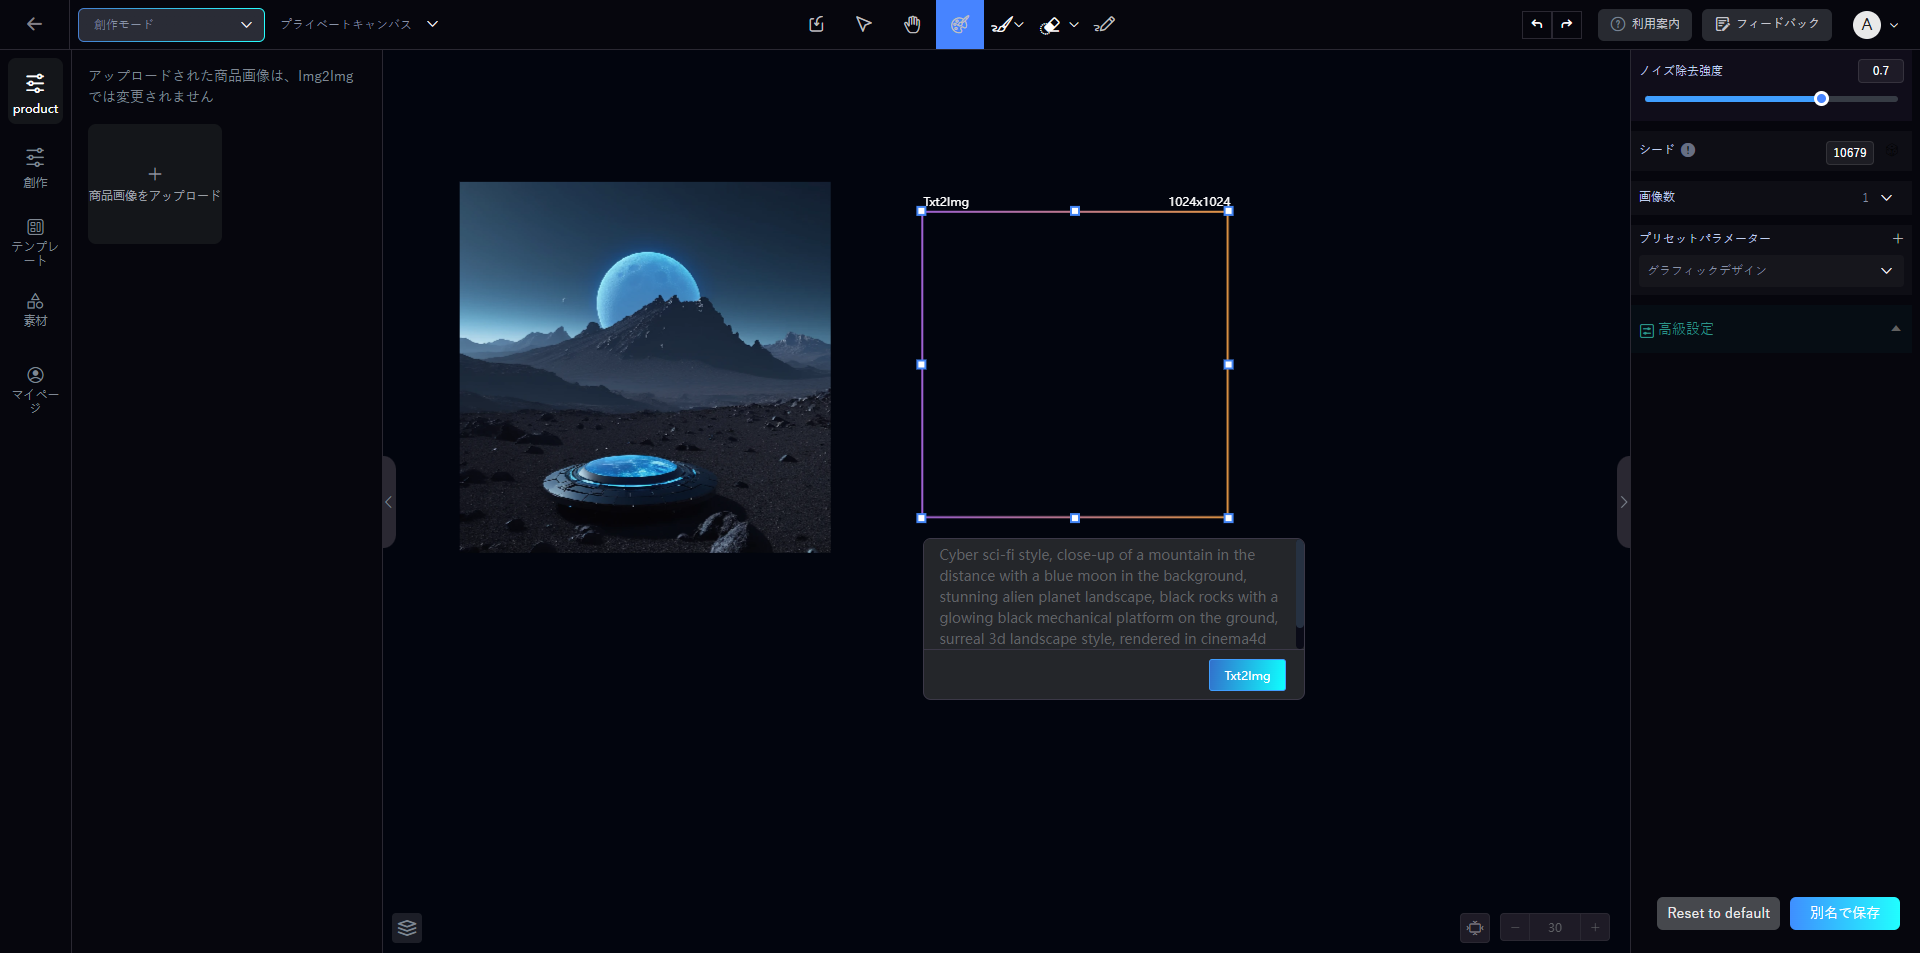Select the arrow selection tool
Image resolution: width=1920 pixels, height=953 pixels.
point(864,25)
